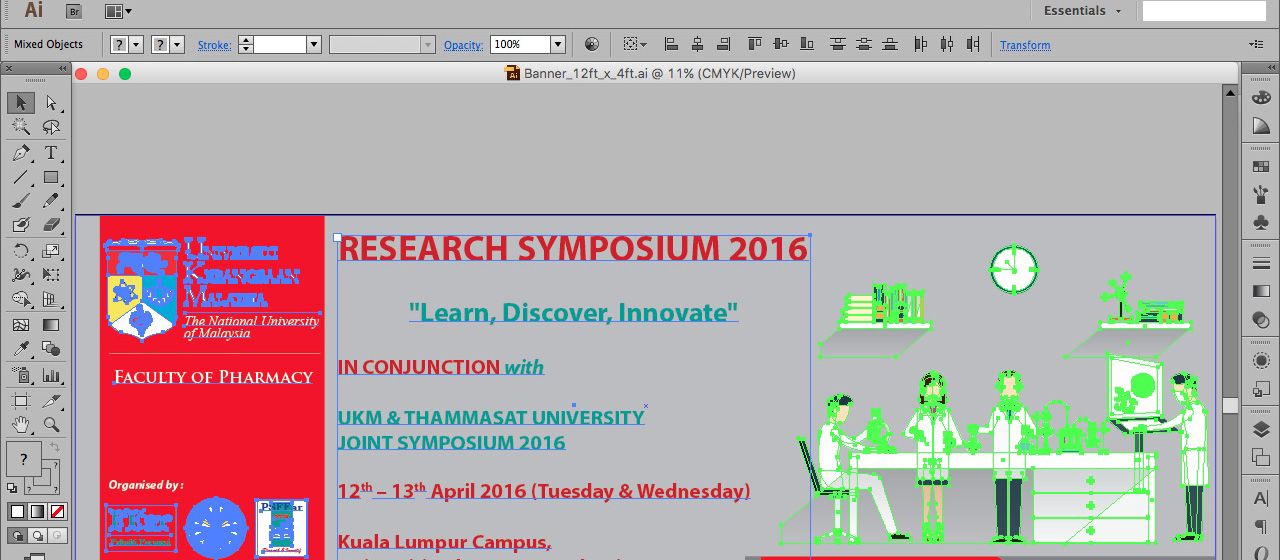This screenshot has height=560, width=1280.
Task: Open the stroke weight dropdown
Action: pos(313,45)
